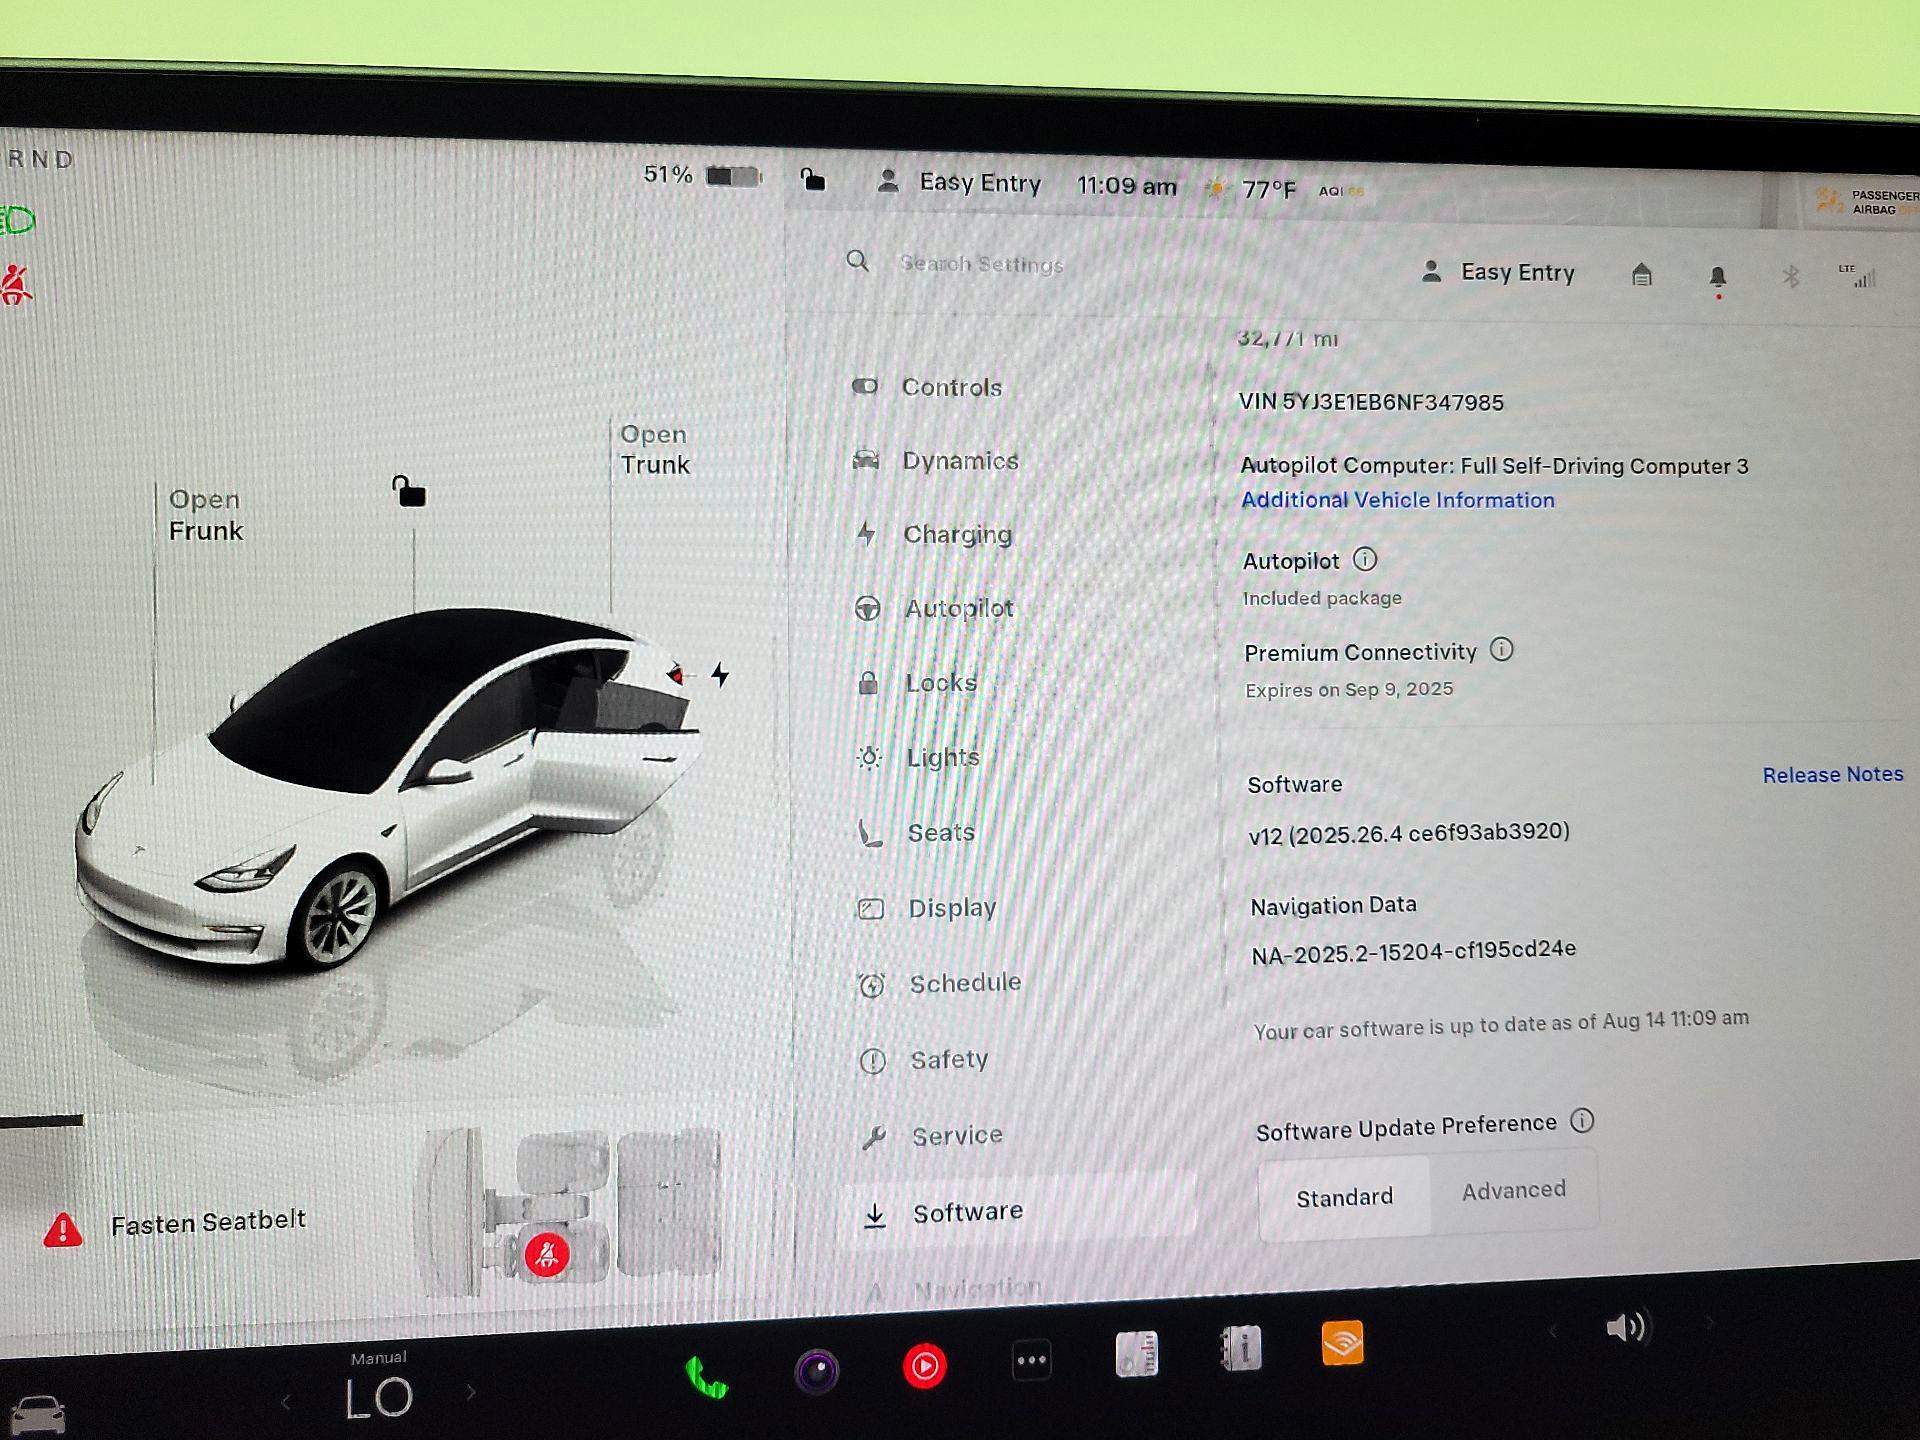Tap the Manual LO temperature display

378,1388
